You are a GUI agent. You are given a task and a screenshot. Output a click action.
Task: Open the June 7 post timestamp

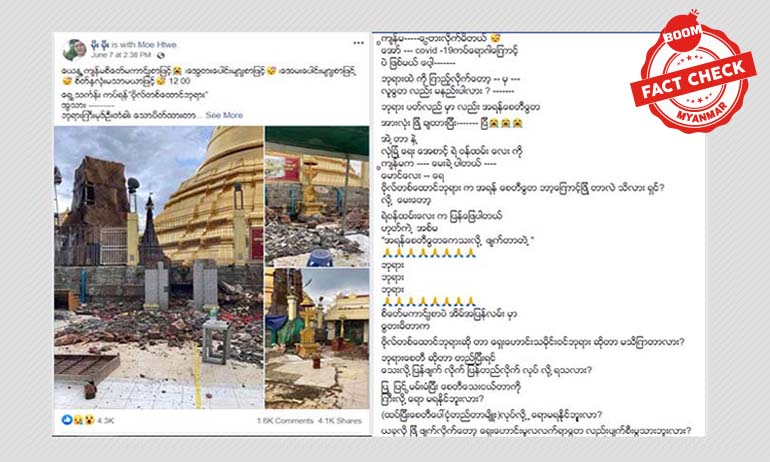121,55
